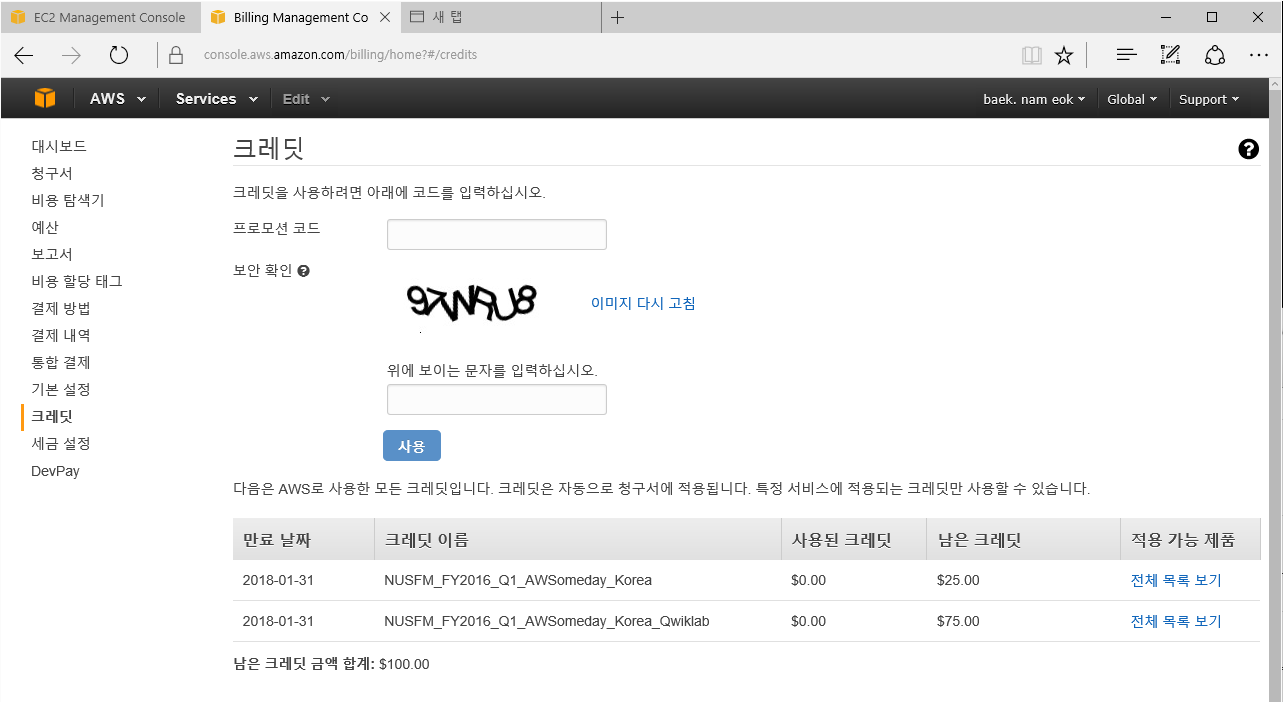
Task: Select NUSFM_FY2016_Q1_AWSomeday_Korea_Qwiklab credit name
Action: (547, 621)
